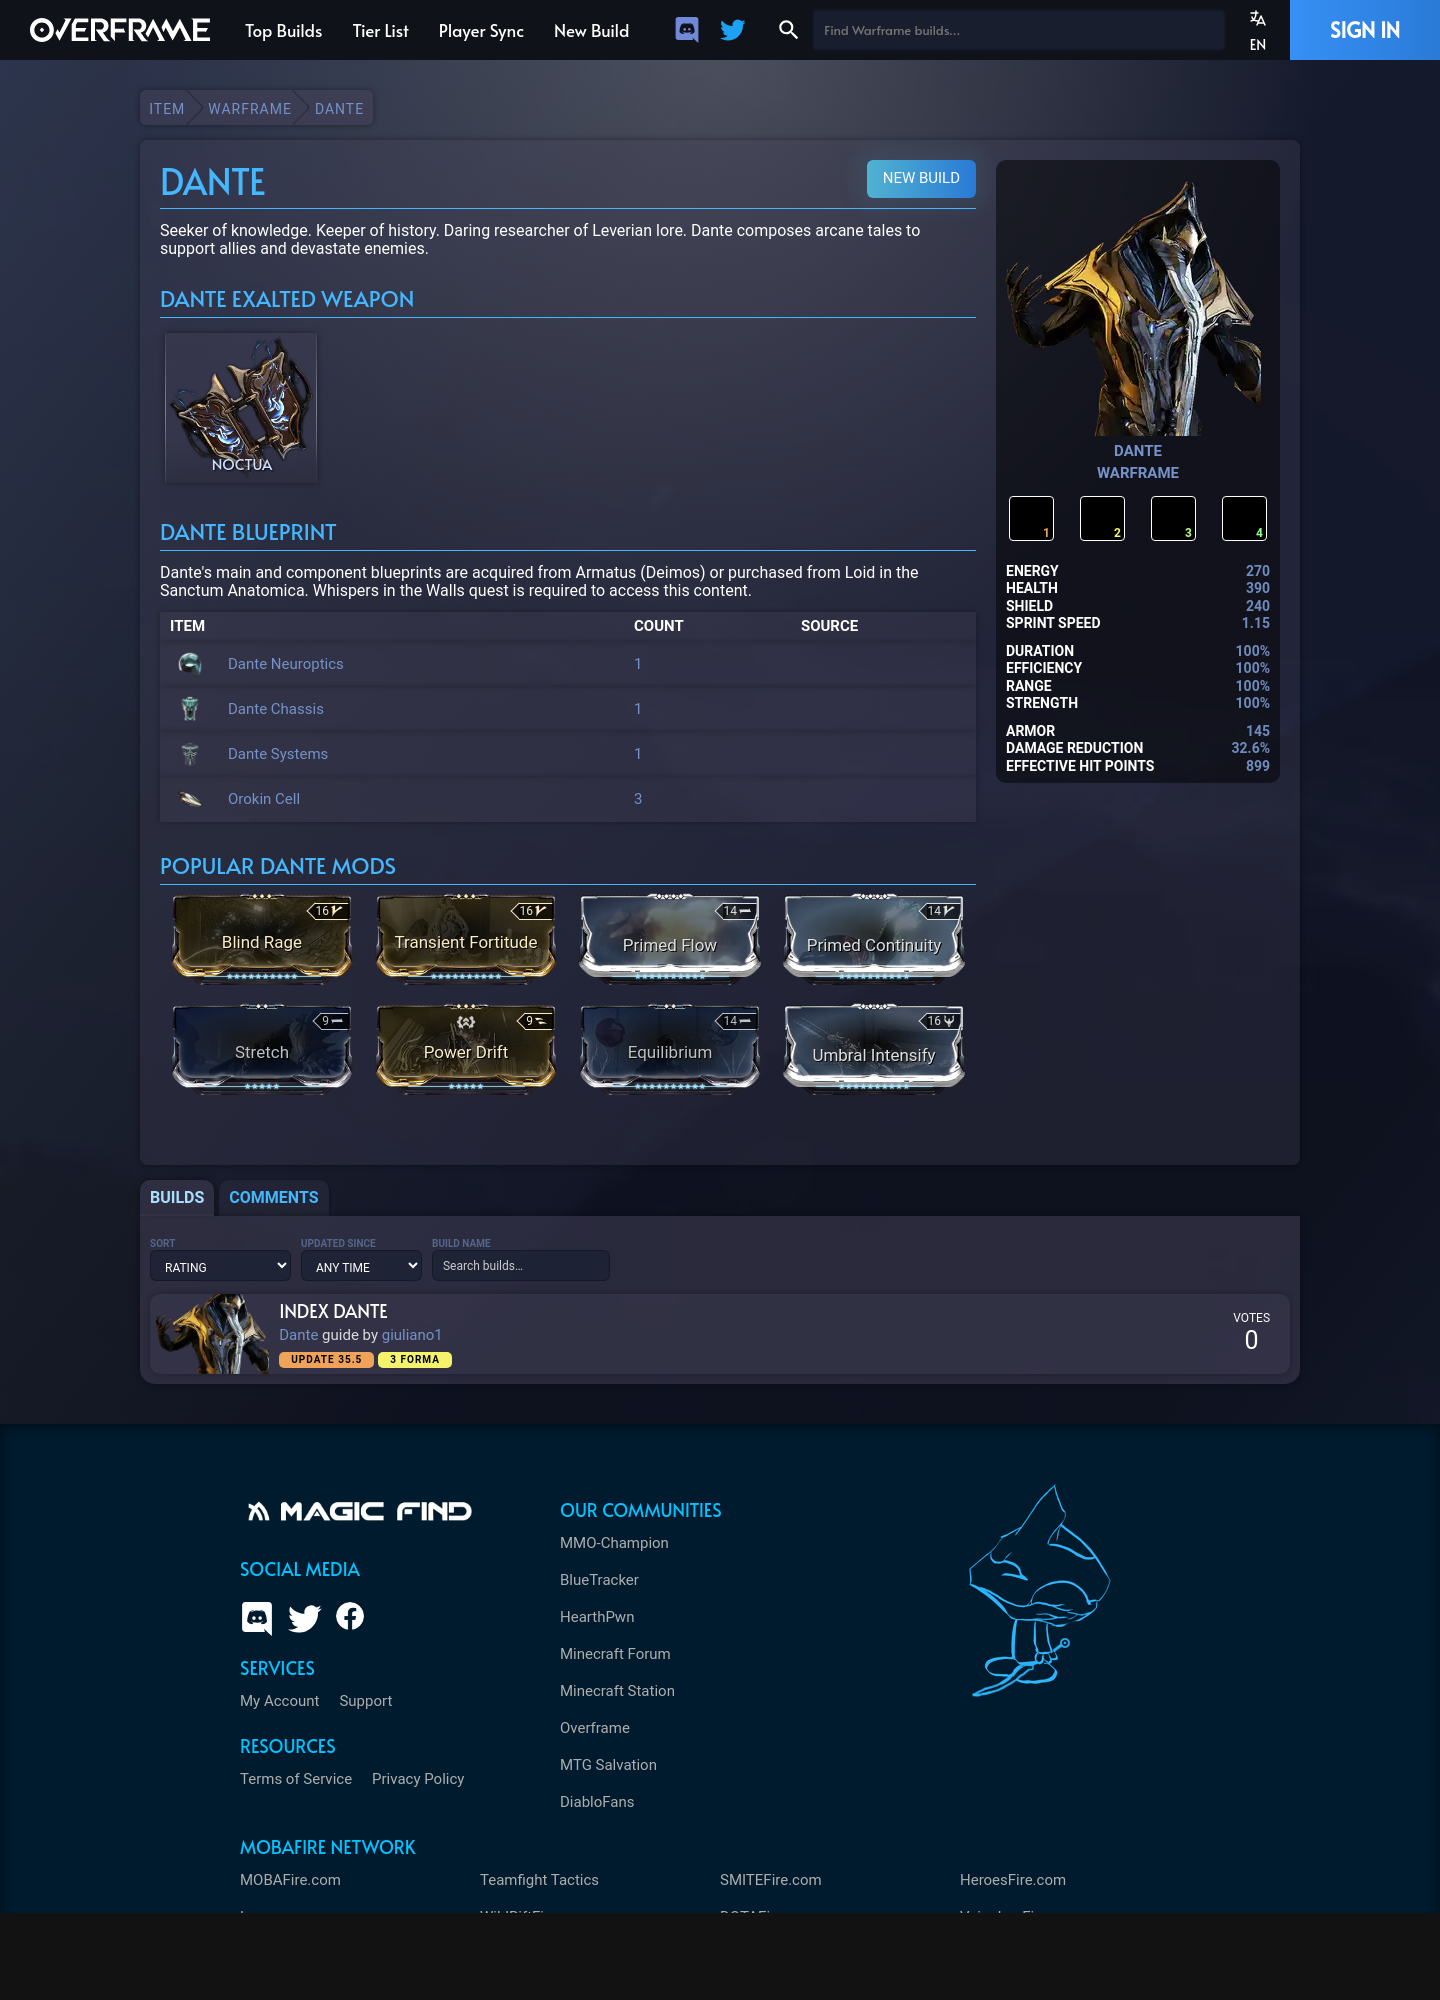Open the My Account footer link
This screenshot has height=2000, width=1440.
(x=279, y=1701)
